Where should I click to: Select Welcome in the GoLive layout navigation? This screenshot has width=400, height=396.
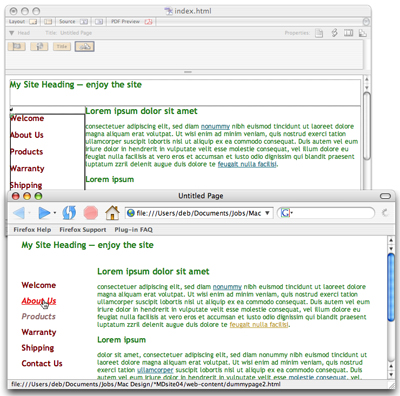tap(27, 118)
